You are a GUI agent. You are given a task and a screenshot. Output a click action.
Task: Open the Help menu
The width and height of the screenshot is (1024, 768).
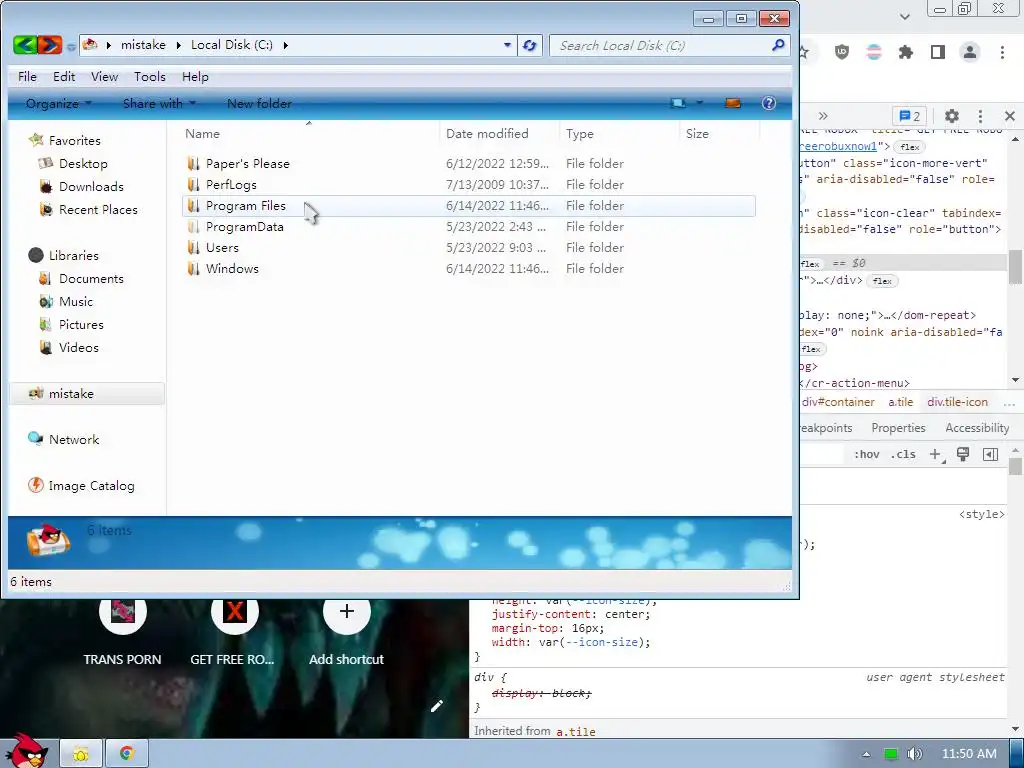(195, 76)
